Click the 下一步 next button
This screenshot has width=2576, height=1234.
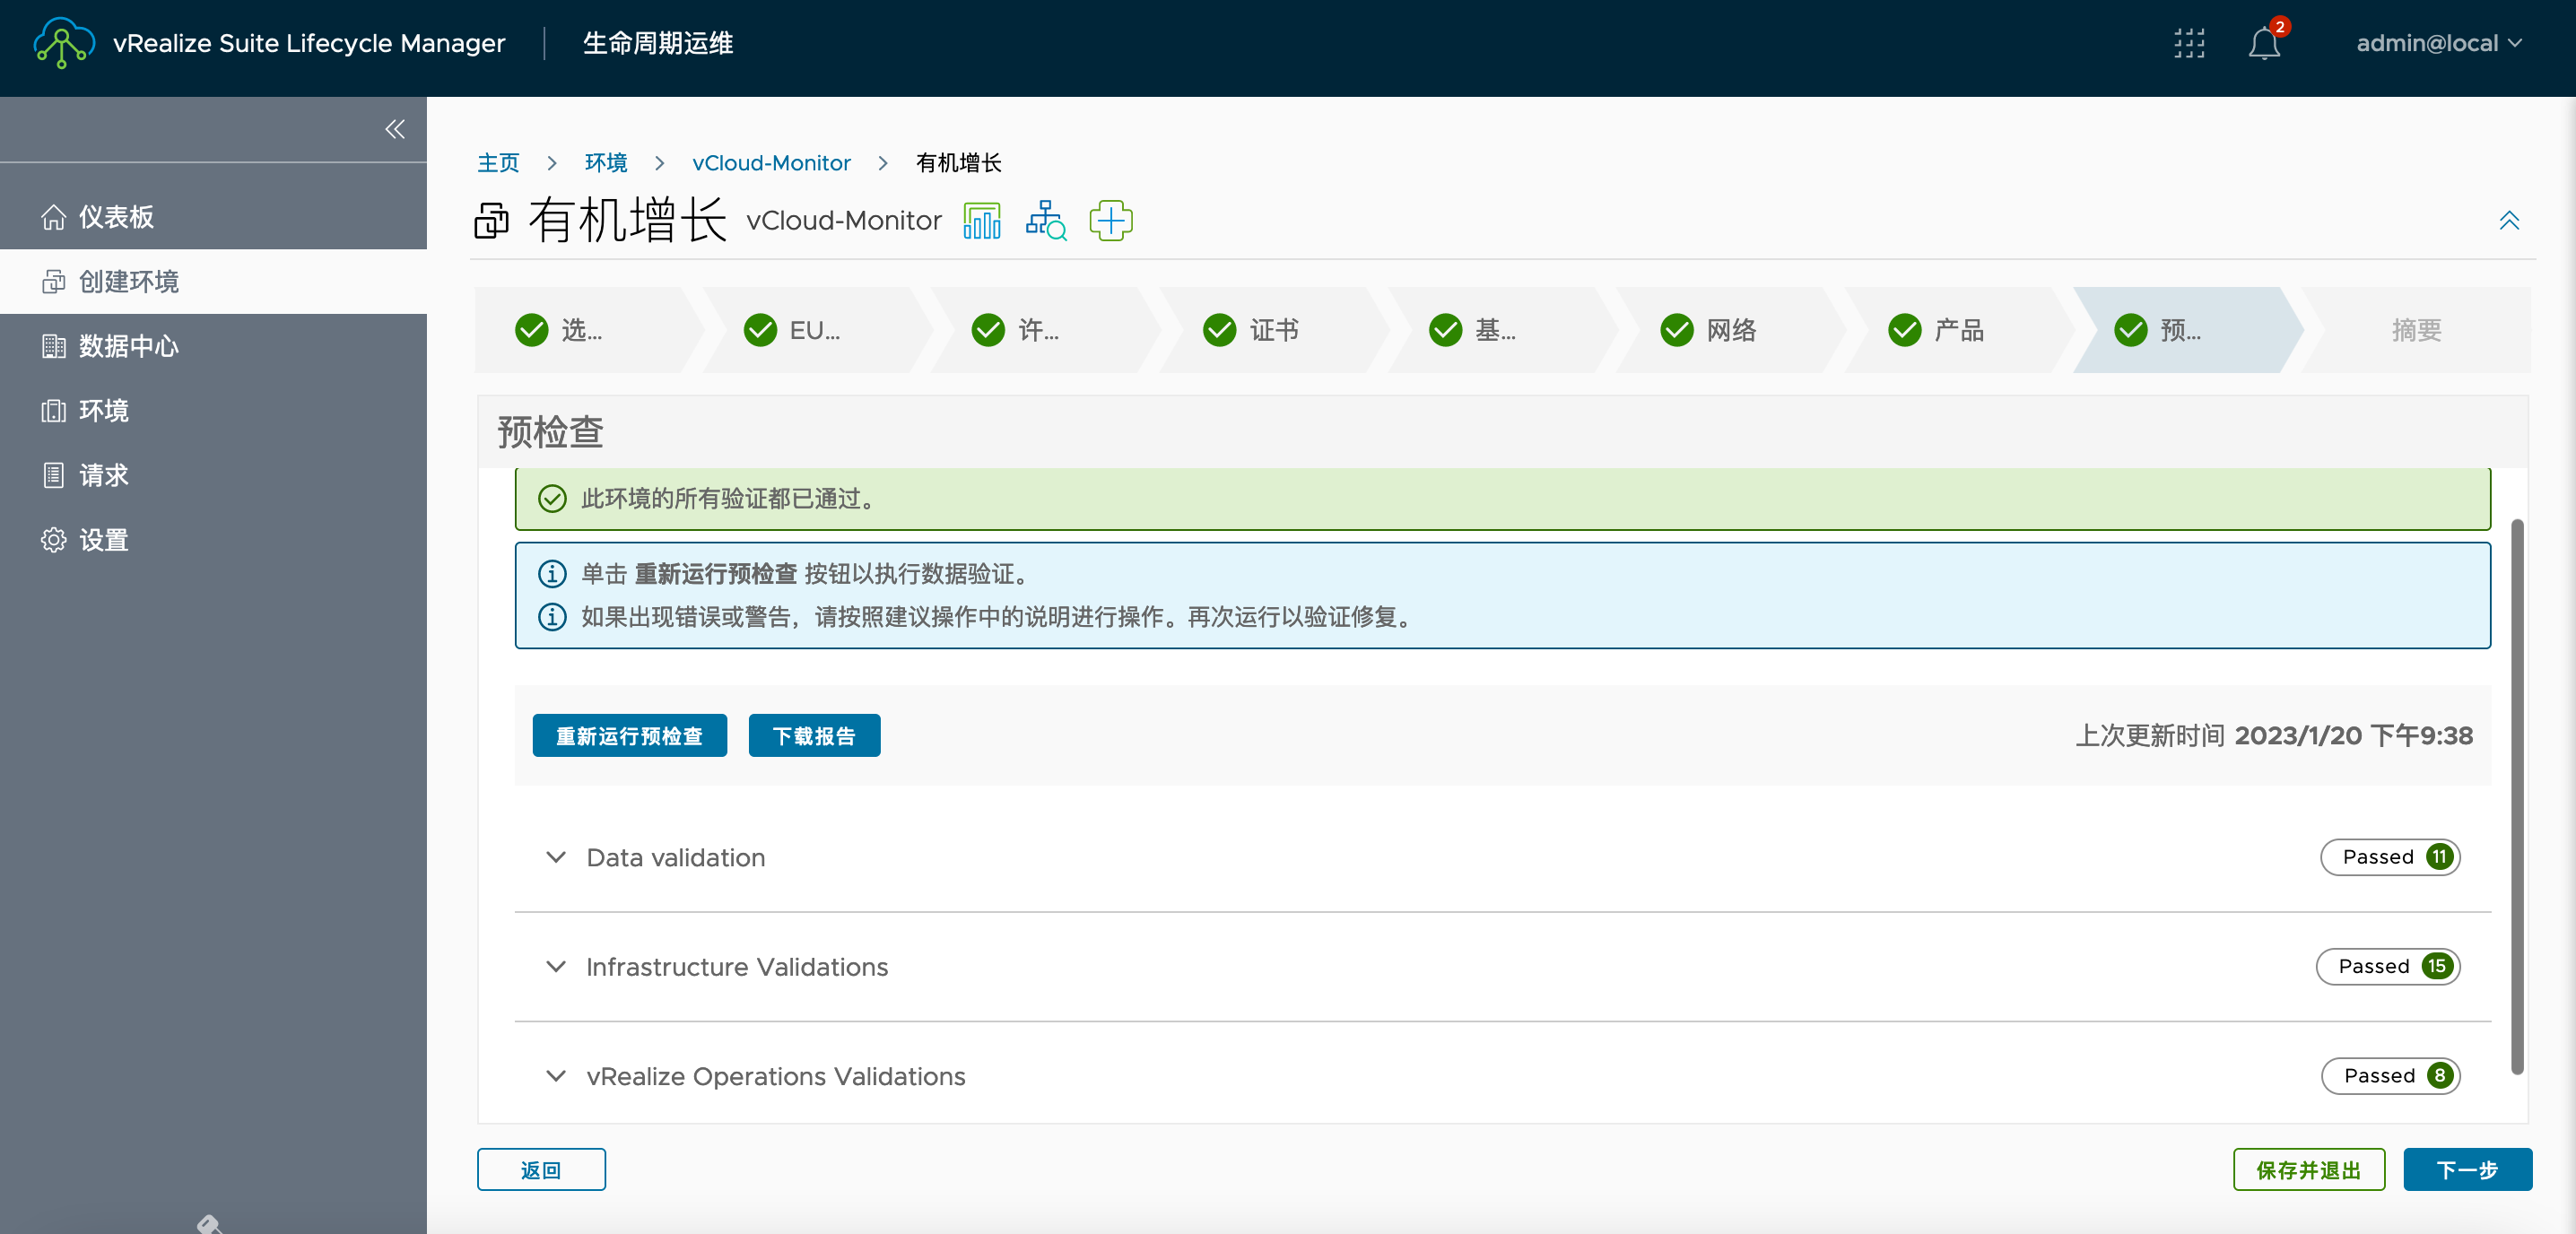pos(2467,1170)
